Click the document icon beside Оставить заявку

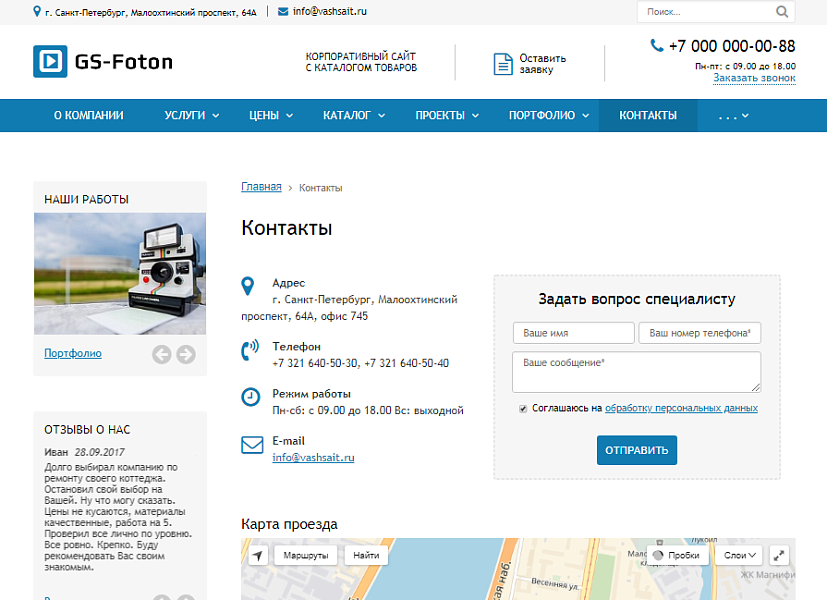click(x=503, y=64)
